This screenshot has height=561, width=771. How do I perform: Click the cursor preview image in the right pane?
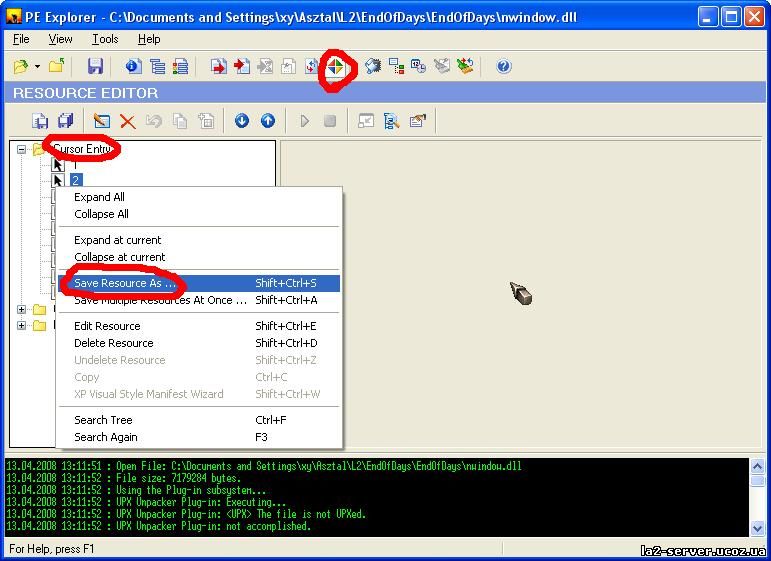coord(521,294)
